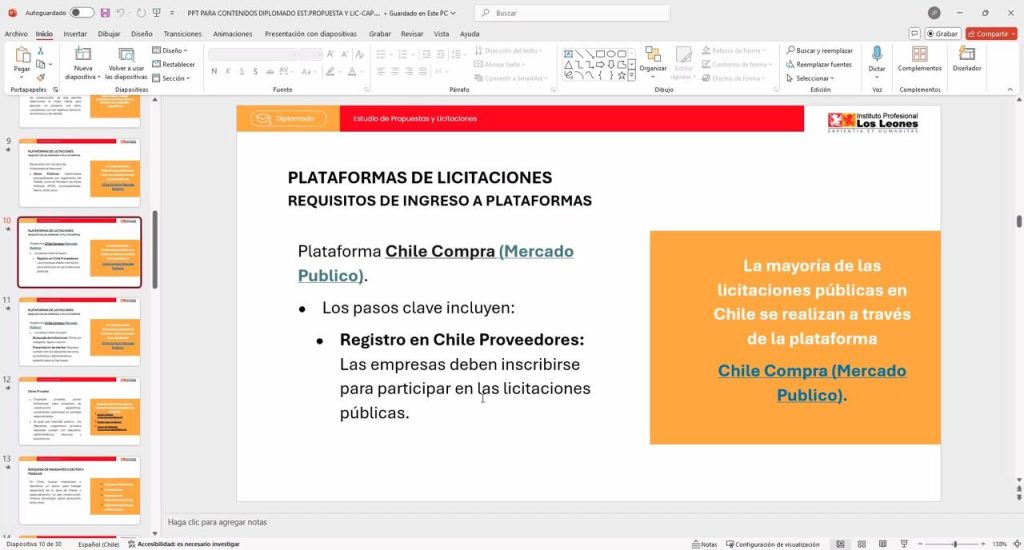Click the zoom out minus button
Screen dimensions: 1024x550
tap(920, 543)
